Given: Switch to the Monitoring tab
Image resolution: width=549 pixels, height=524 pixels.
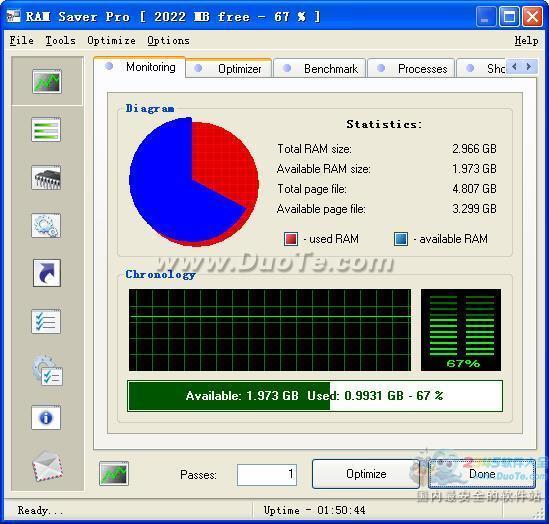Looking at the screenshot, I should tap(139, 67).
